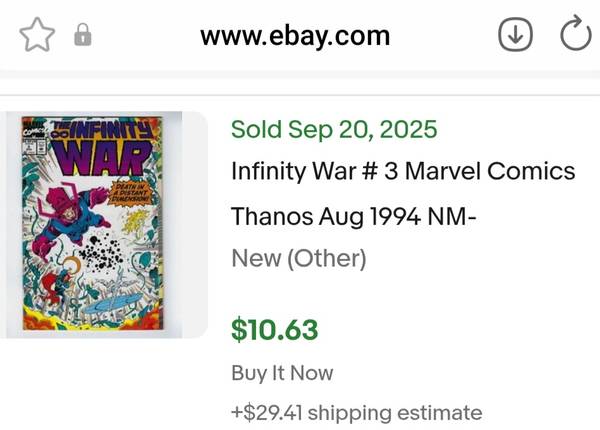Screen dimensions: 600x430
Task: Click the Buy It Now label
Action: [282, 373]
